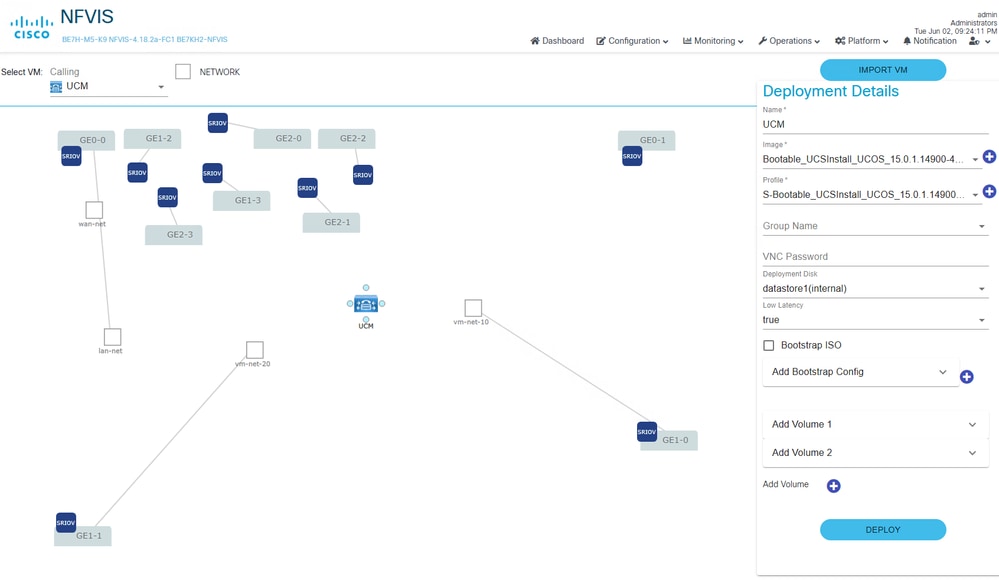Click the GE2-0 interface node
The image size is (999, 580).
pos(282,138)
